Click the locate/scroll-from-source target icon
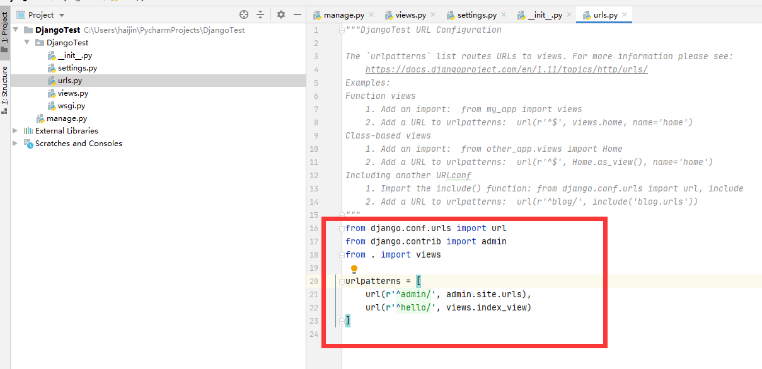The height and width of the screenshot is (369, 762). pyautogui.click(x=244, y=15)
